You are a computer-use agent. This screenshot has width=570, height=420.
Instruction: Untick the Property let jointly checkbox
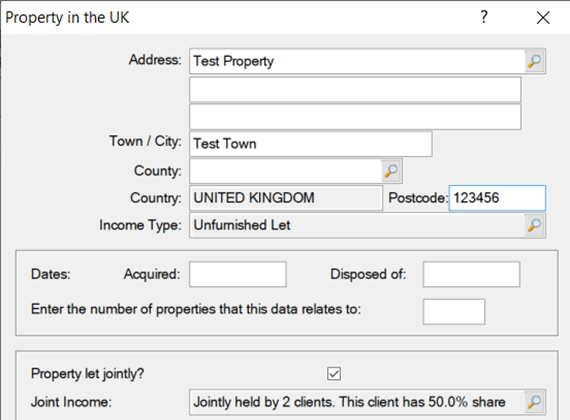pyautogui.click(x=334, y=373)
